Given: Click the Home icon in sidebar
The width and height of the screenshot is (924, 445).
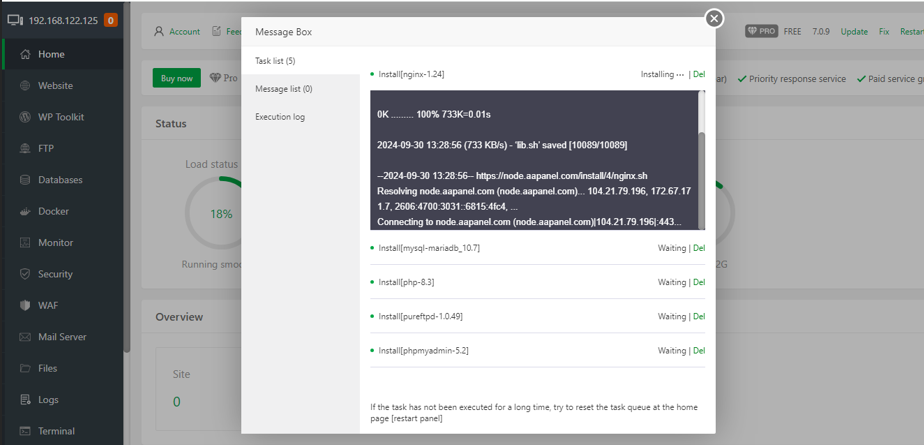Looking at the screenshot, I should tap(25, 54).
